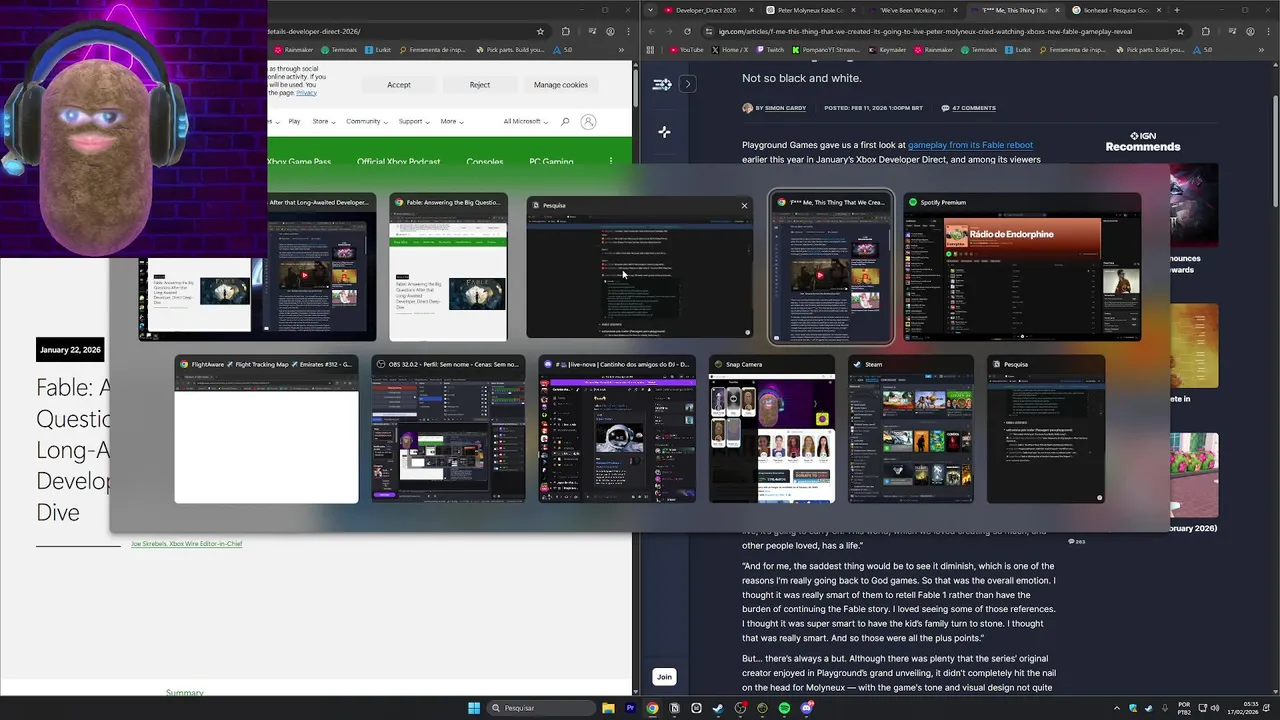
Task: Bookmark the IGN article with star icon
Action: (1180, 31)
